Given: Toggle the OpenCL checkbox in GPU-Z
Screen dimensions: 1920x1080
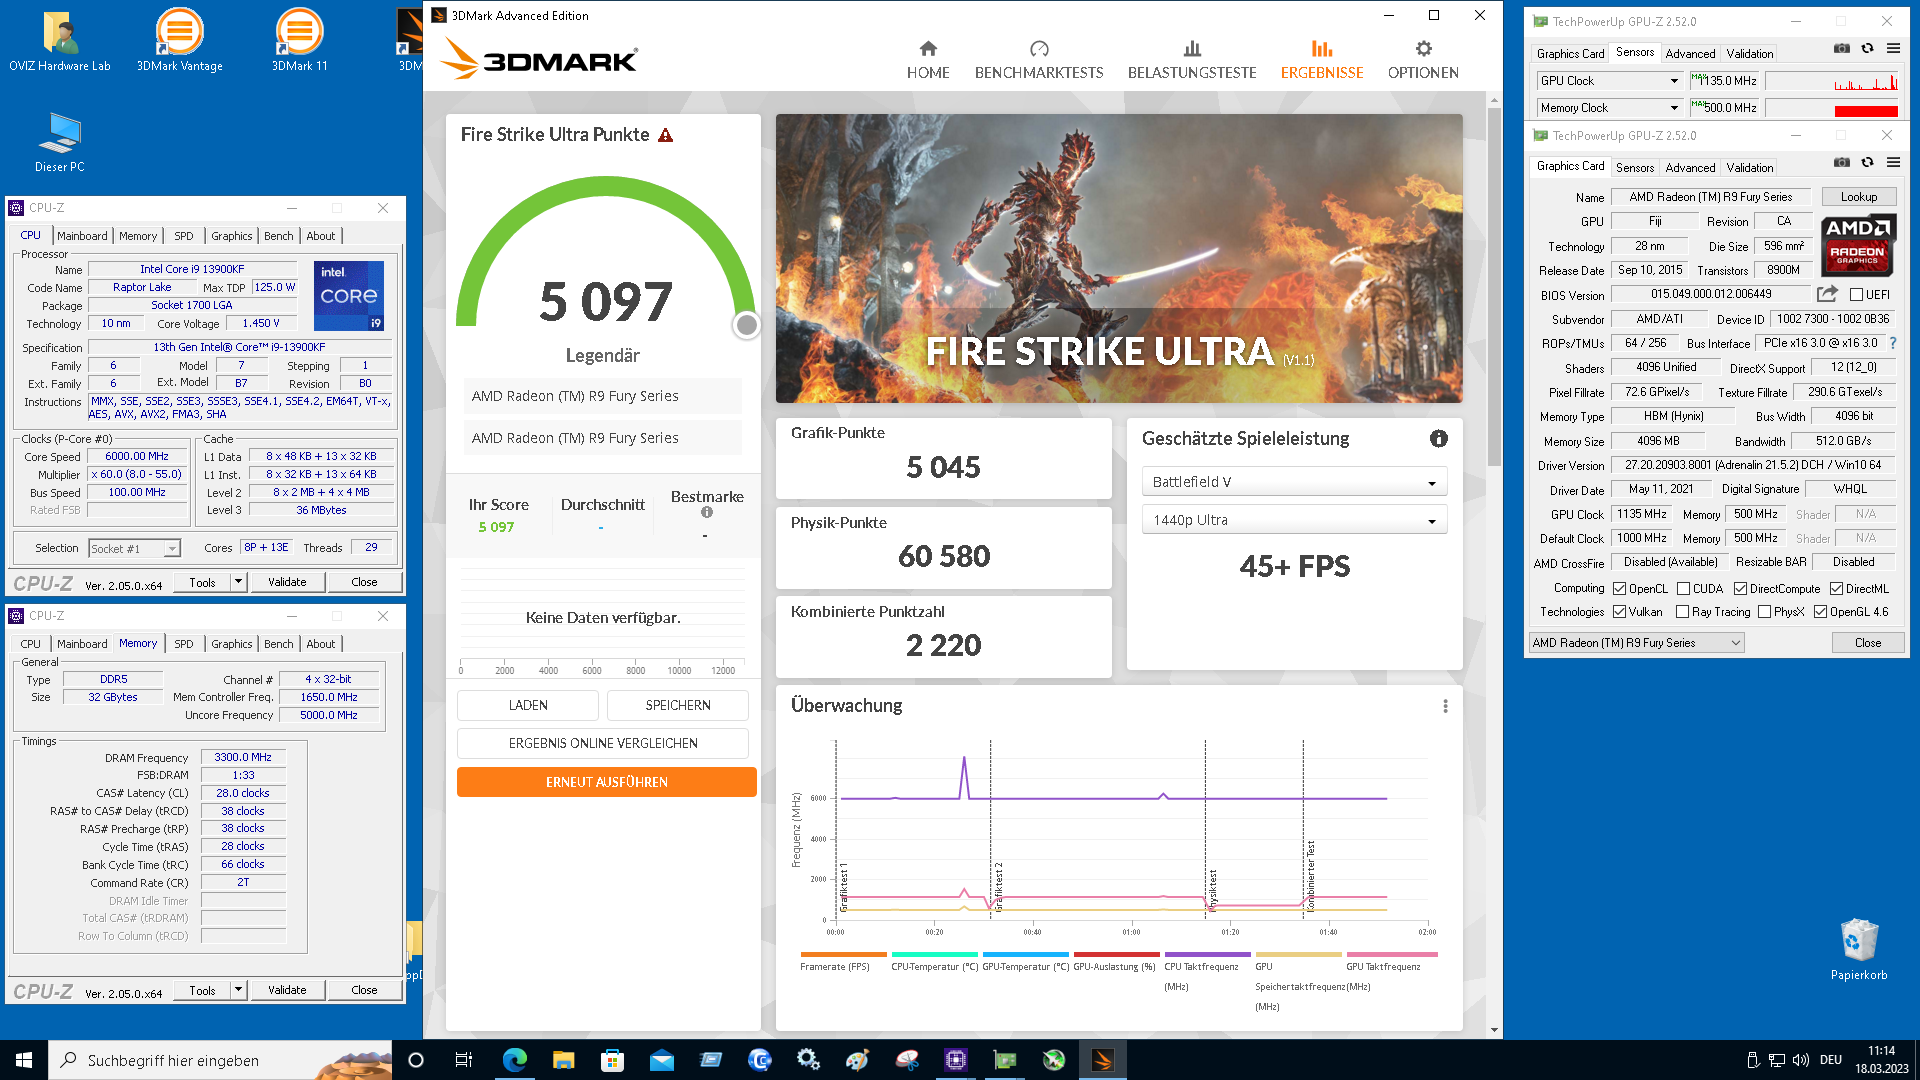Looking at the screenshot, I should pyautogui.click(x=1619, y=589).
